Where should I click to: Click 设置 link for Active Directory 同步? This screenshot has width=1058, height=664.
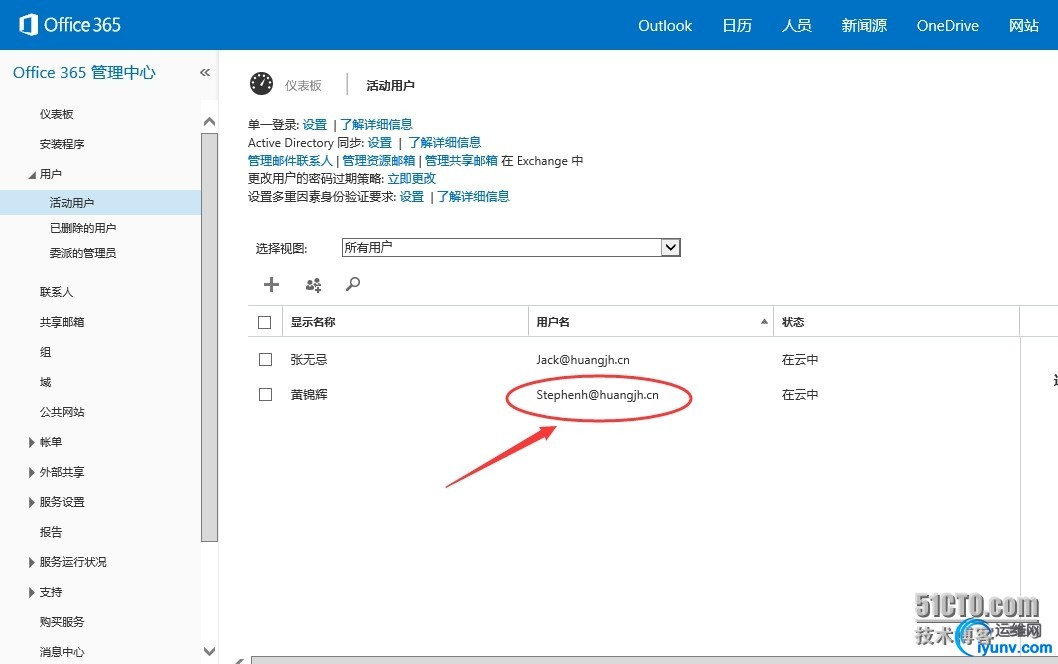tap(380, 142)
